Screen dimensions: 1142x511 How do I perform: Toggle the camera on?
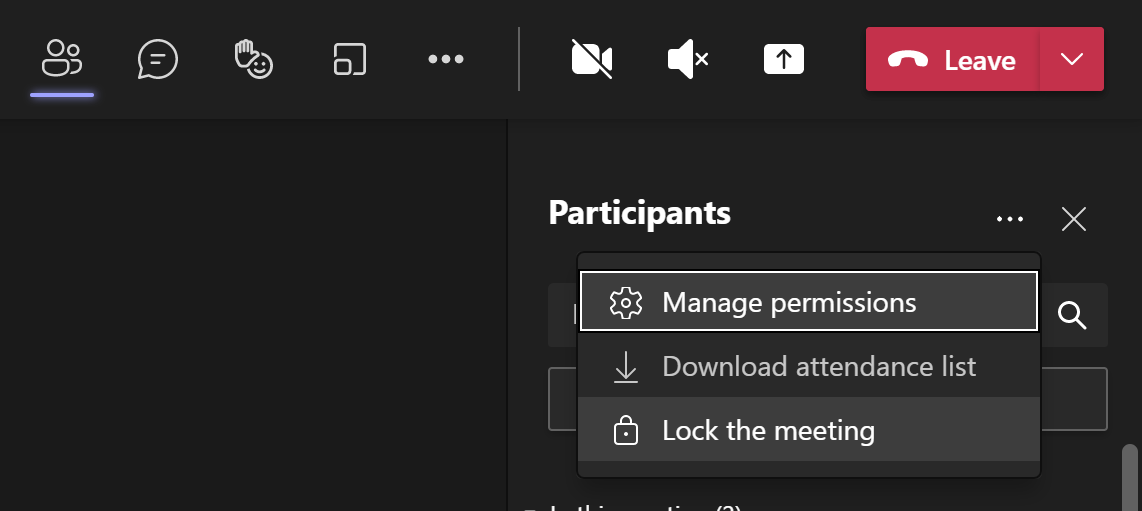coord(591,60)
